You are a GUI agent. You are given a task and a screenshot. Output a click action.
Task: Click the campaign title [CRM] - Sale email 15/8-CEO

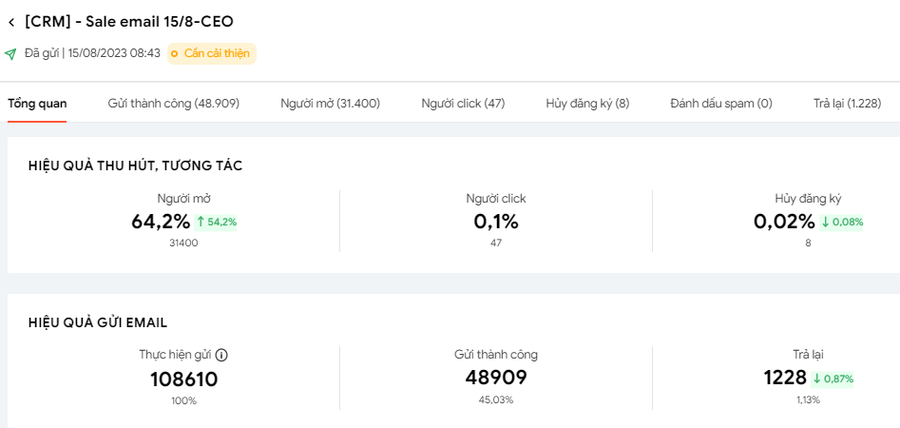click(129, 22)
